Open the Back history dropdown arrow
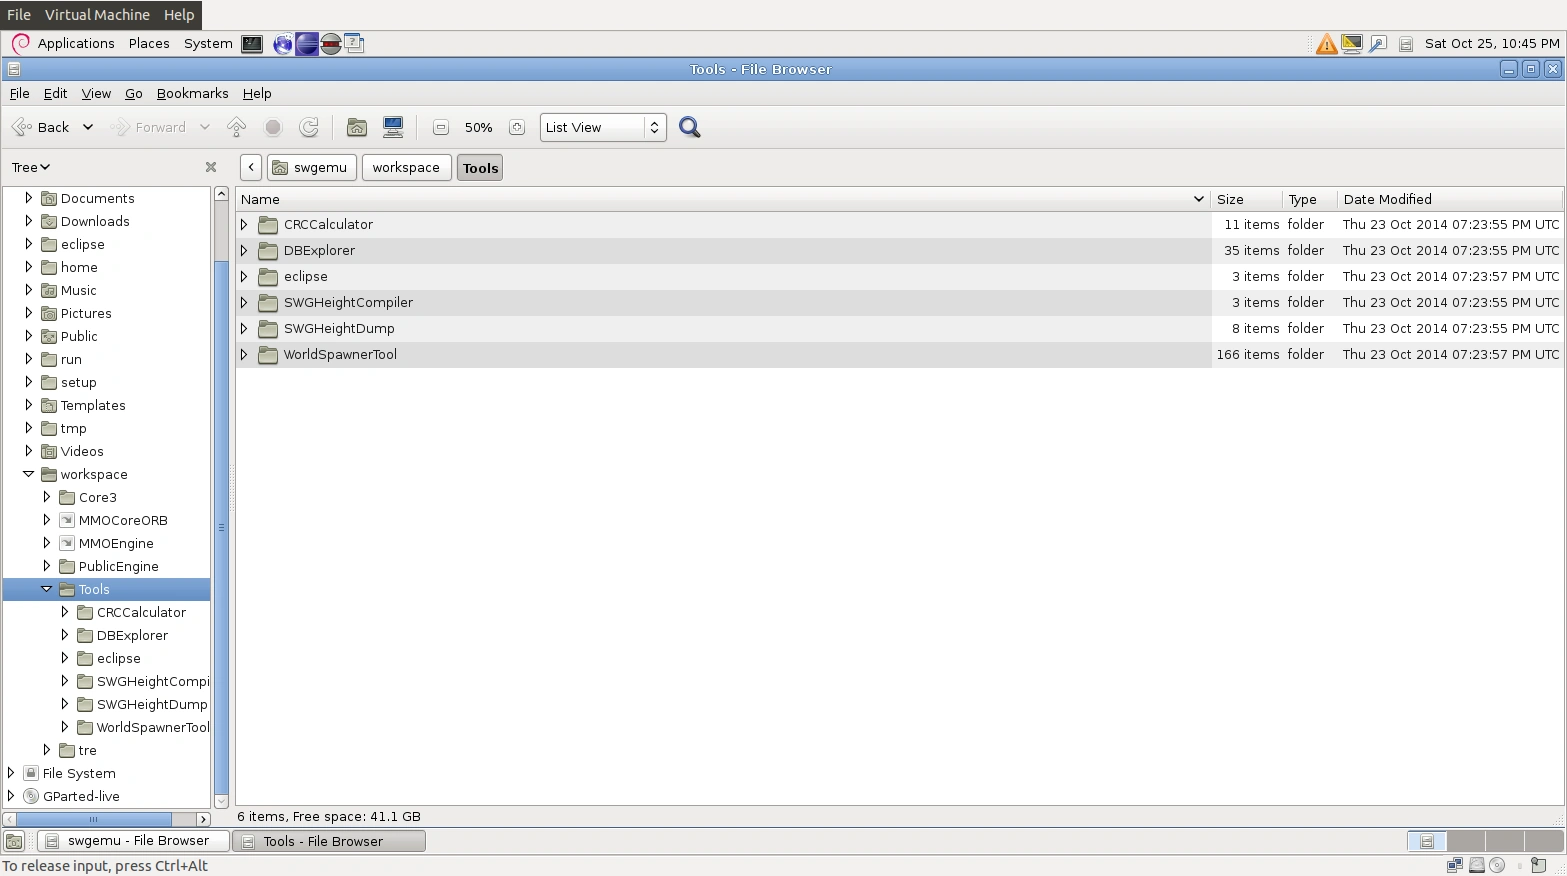 (x=88, y=127)
